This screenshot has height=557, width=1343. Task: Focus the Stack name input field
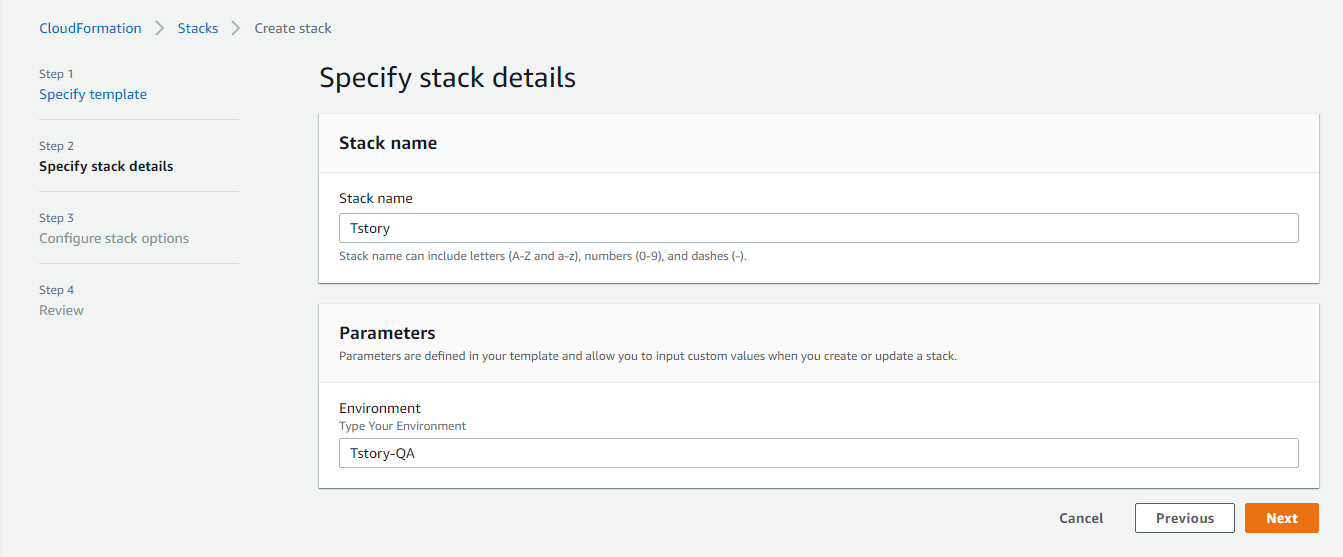[818, 228]
